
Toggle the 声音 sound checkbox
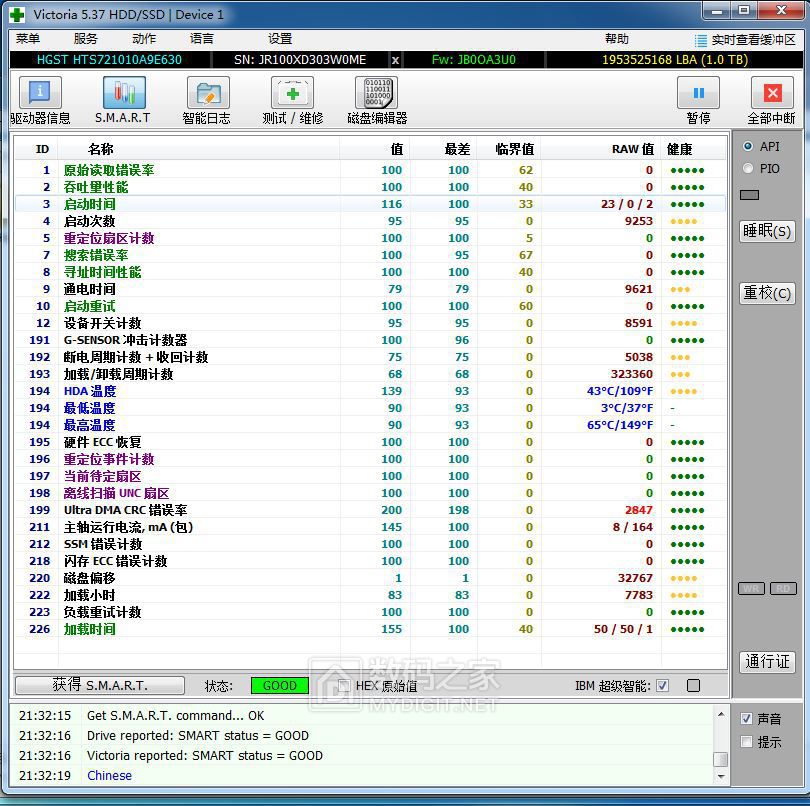746,719
